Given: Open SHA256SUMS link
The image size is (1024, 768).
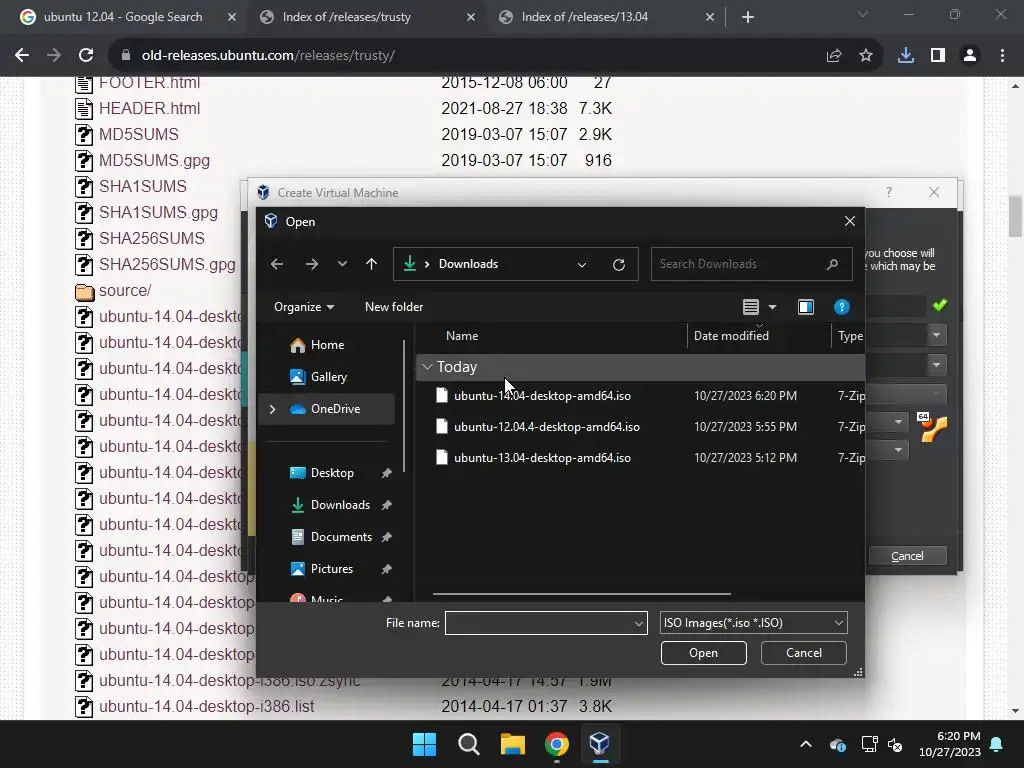Looking at the screenshot, I should tap(152, 238).
